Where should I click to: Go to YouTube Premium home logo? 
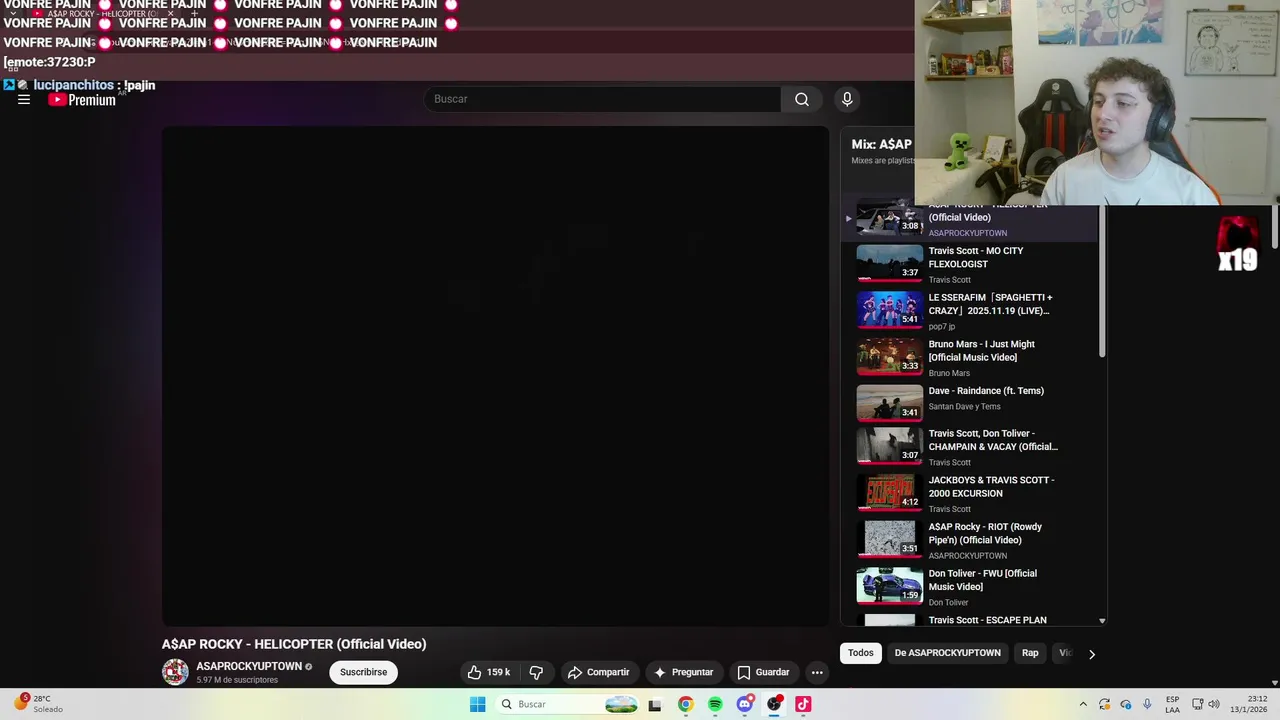[x=82, y=100]
